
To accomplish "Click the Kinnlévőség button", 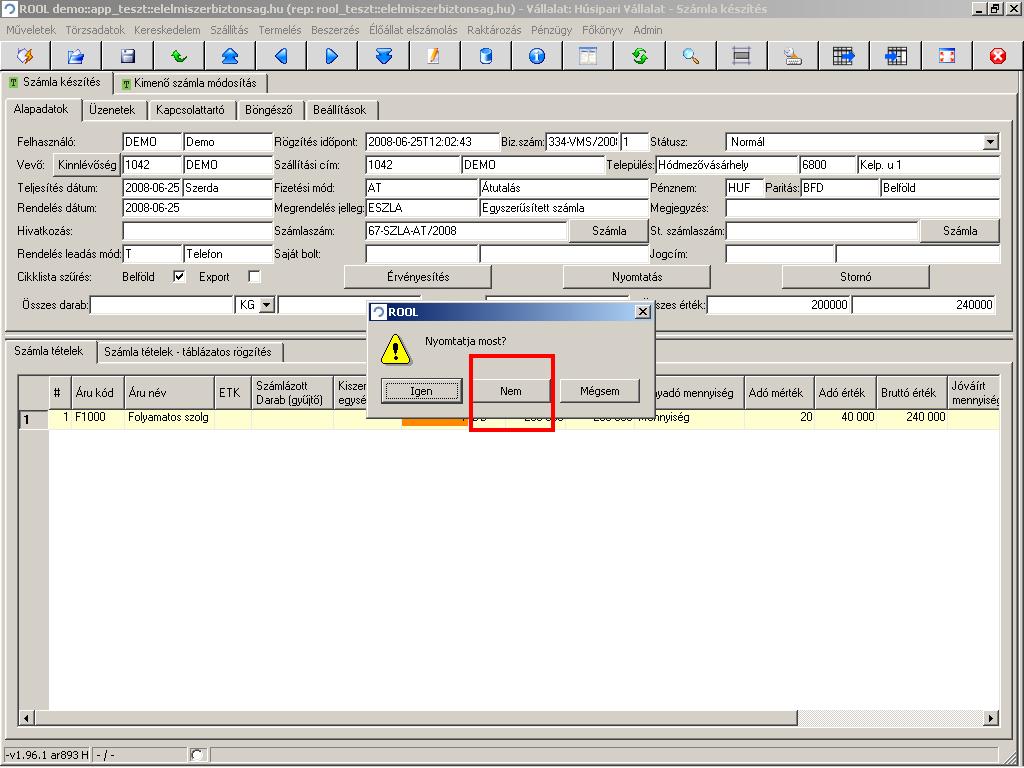I will pyautogui.click(x=87, y=165).
